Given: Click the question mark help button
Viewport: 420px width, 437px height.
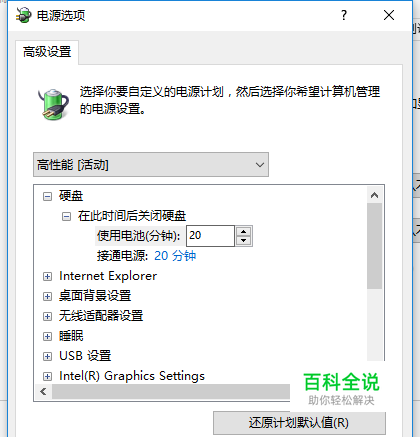Looking at the screenshot, I should (344, 15).
